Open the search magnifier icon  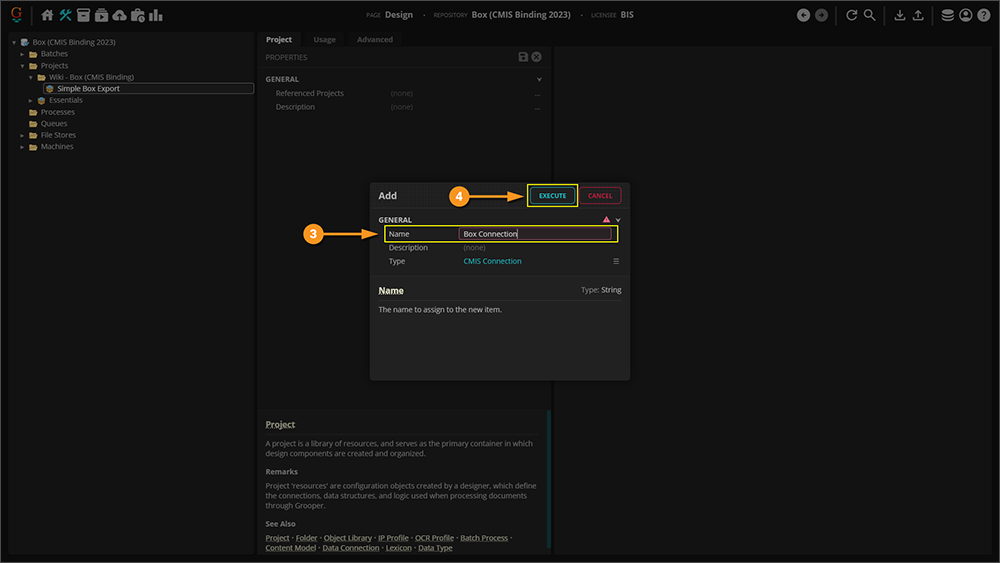(870, 15)
